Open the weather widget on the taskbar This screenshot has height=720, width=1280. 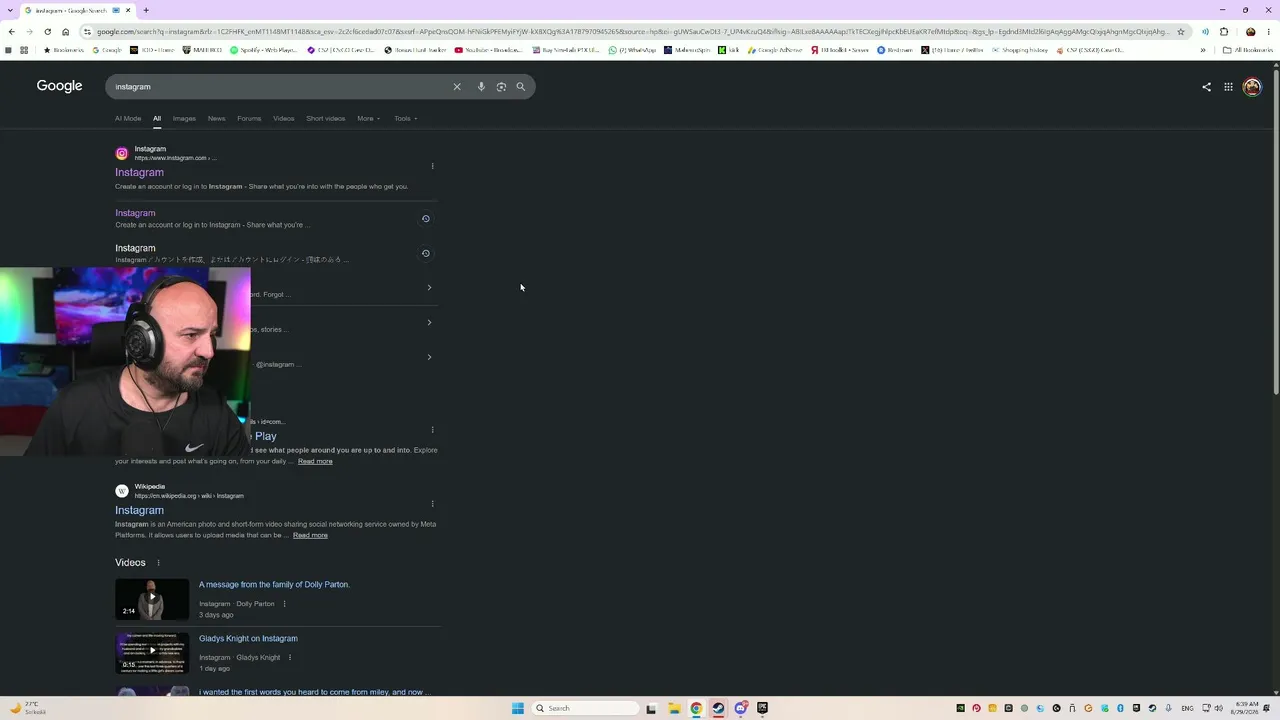(28, 708)
